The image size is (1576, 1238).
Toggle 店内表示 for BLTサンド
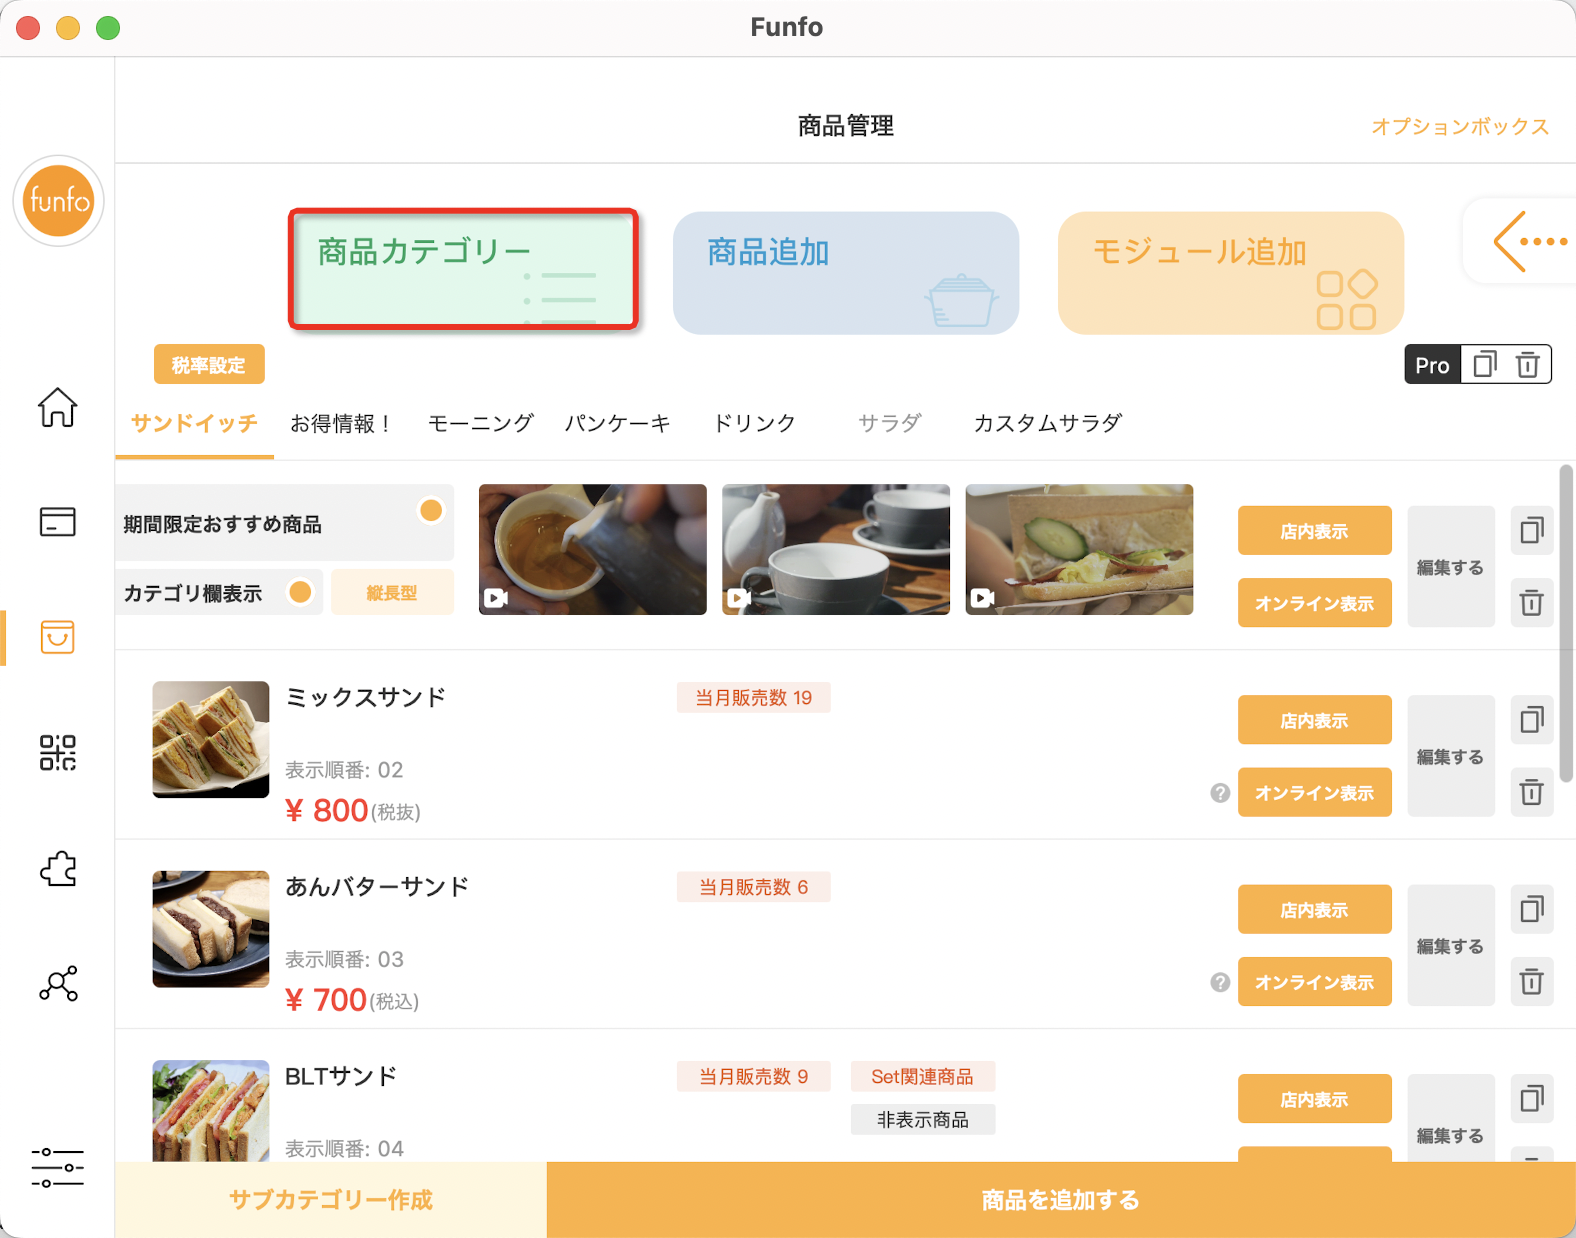tap(1314, 1099)
